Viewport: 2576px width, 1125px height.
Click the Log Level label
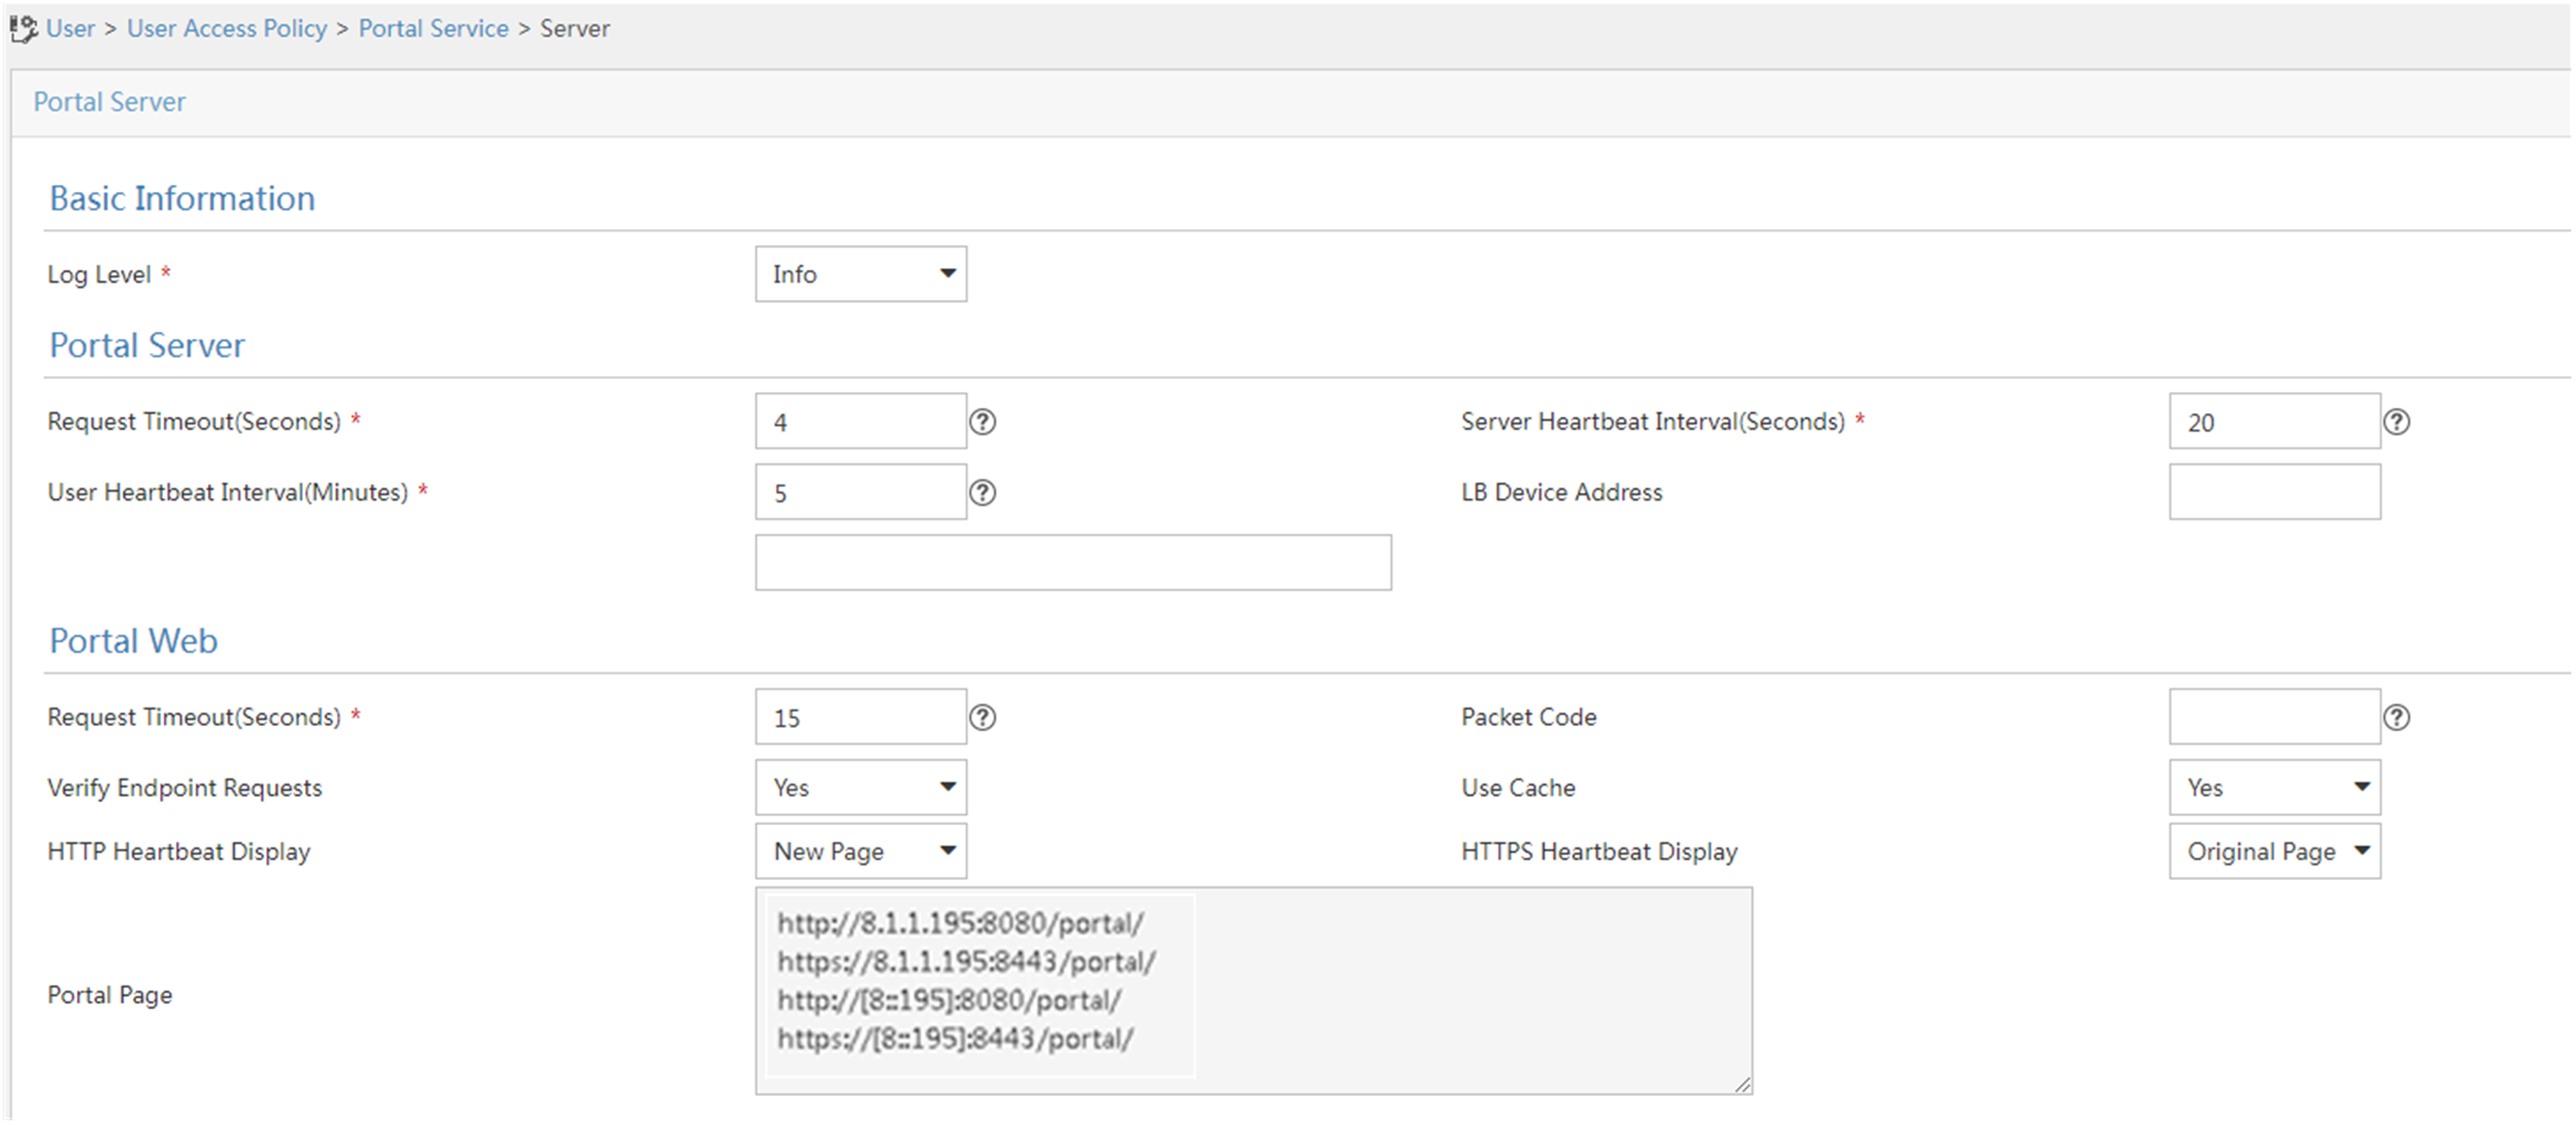point(99,275)
